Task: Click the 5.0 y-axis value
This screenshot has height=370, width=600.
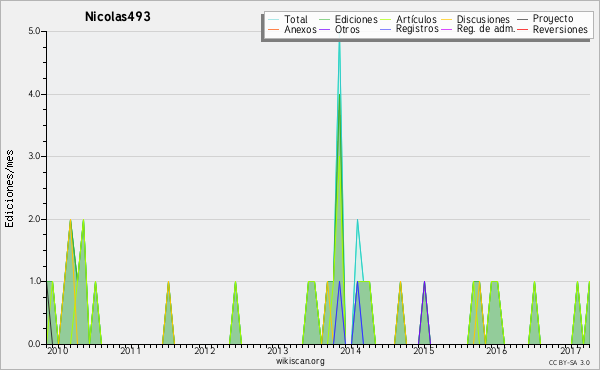Action: [x=34, y=31]
